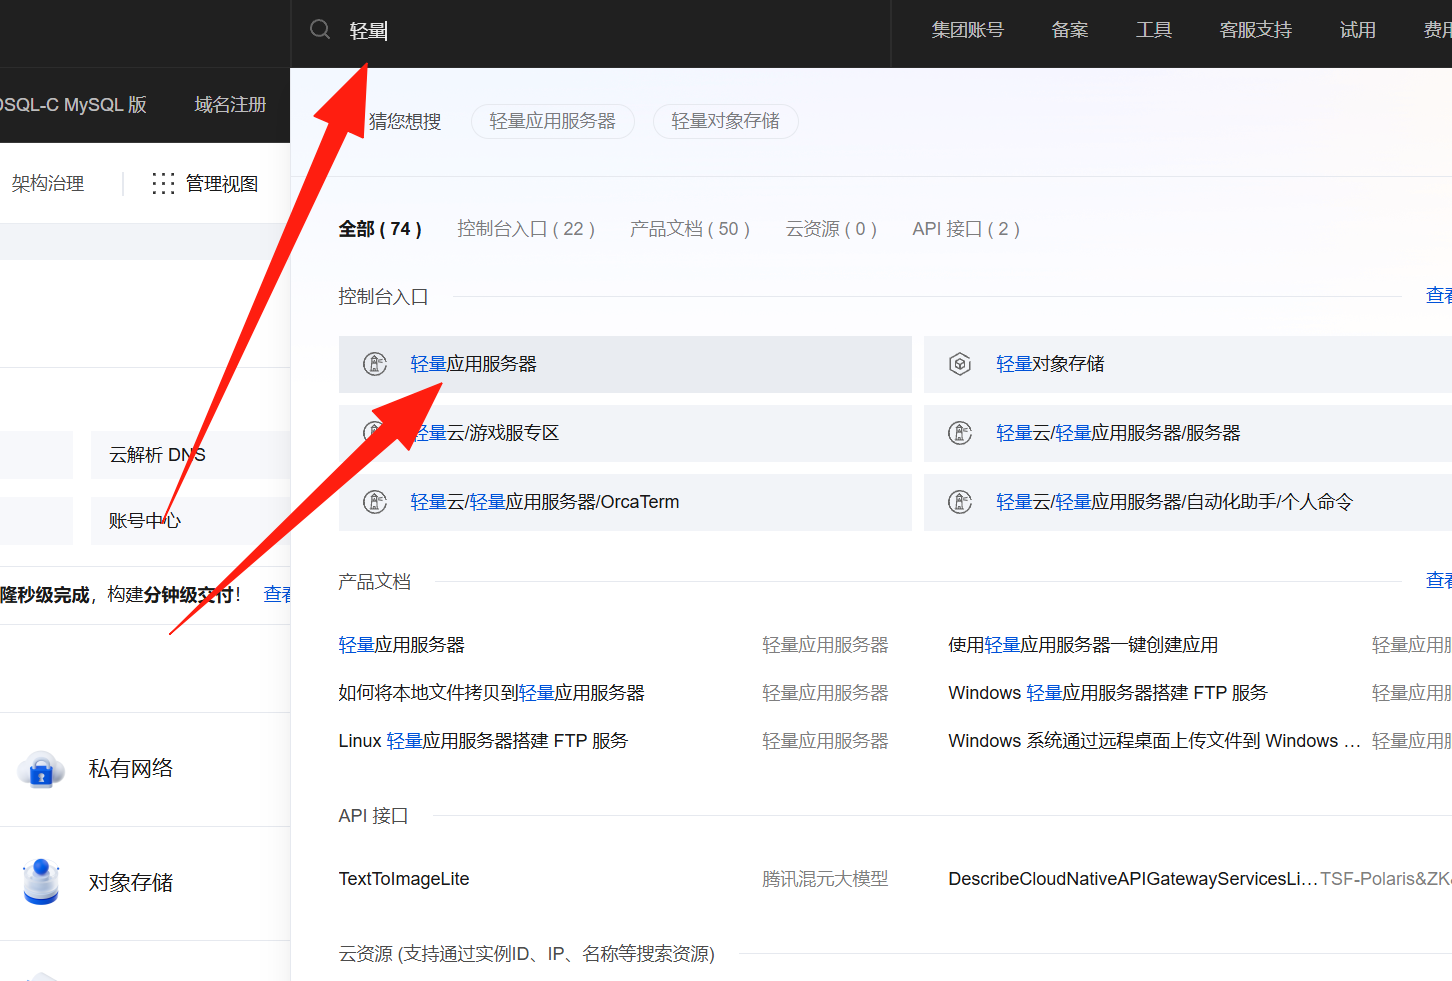
Task: Open Windows 轻量应用服务器搭建 FTP 服务 document
Action: 1108,693
